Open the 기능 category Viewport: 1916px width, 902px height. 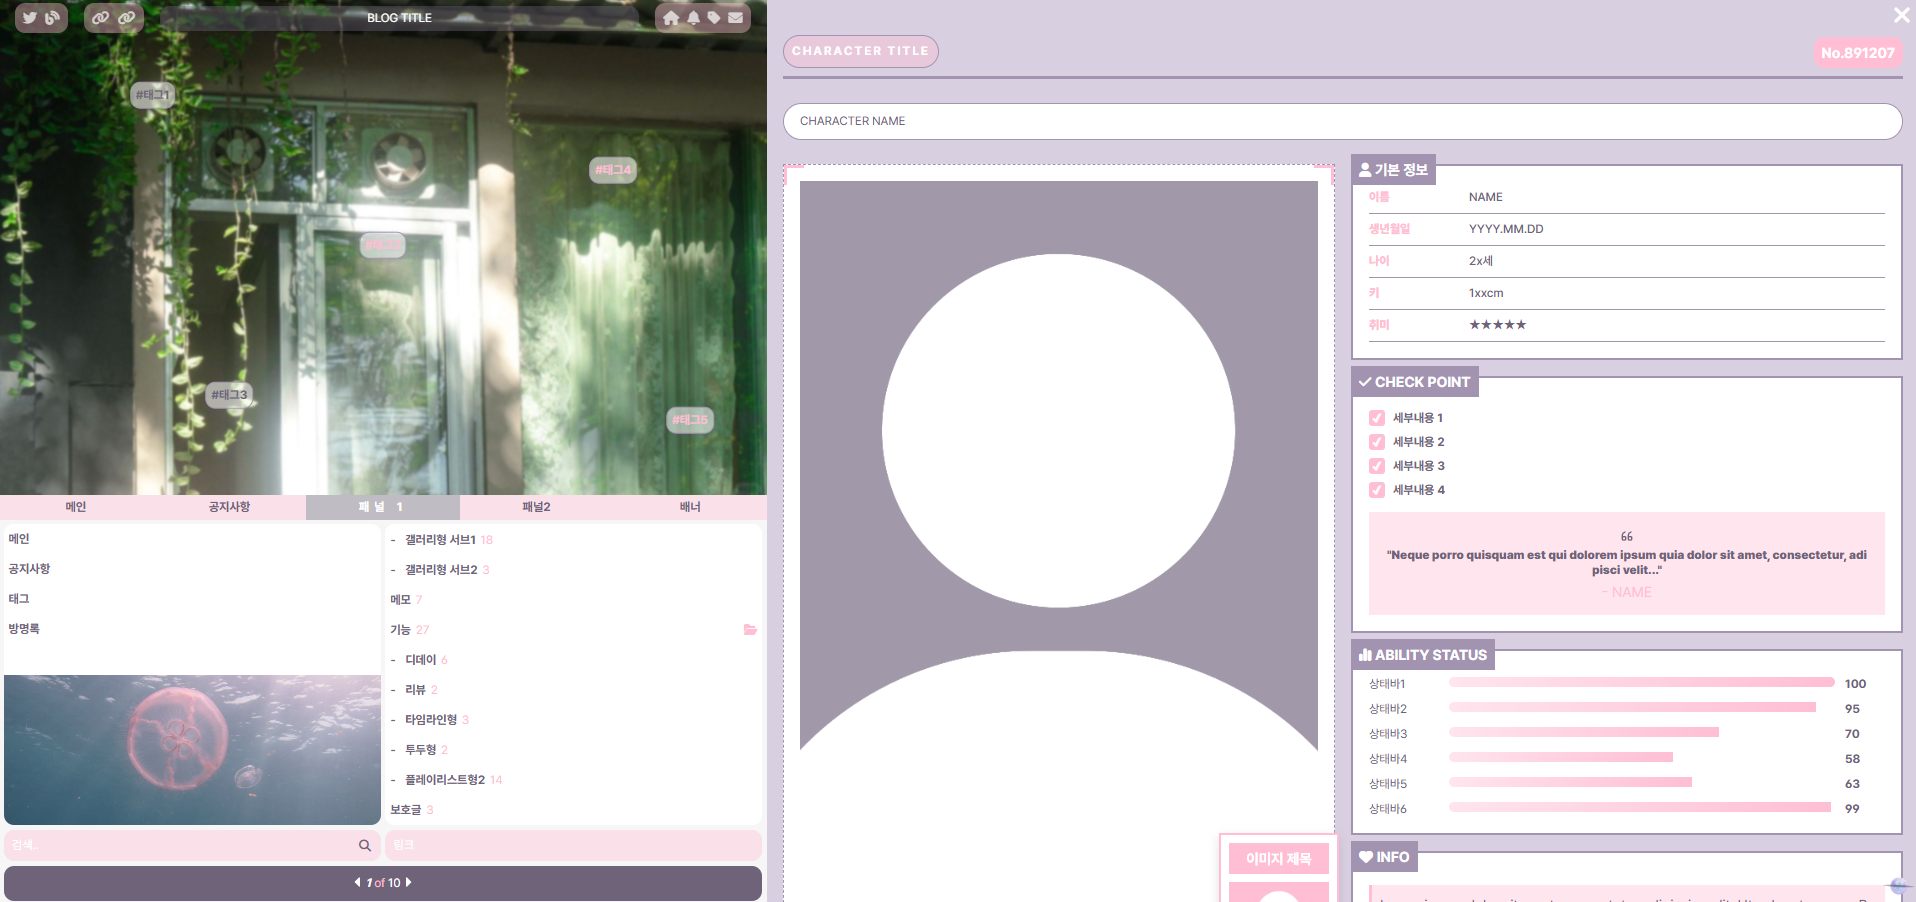click(400, 630)
